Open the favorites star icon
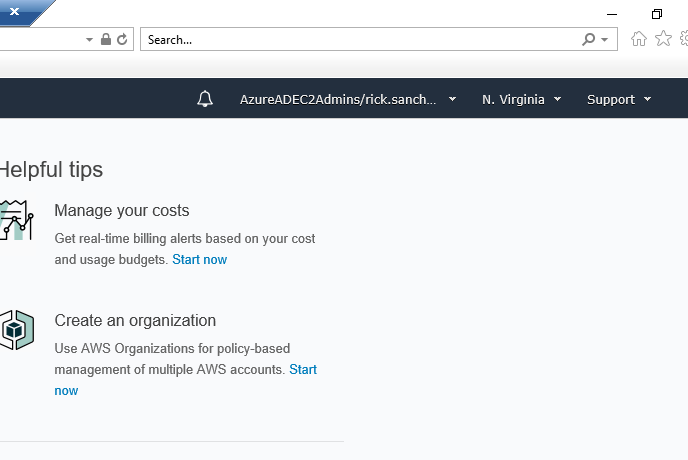 coord(663,38)
